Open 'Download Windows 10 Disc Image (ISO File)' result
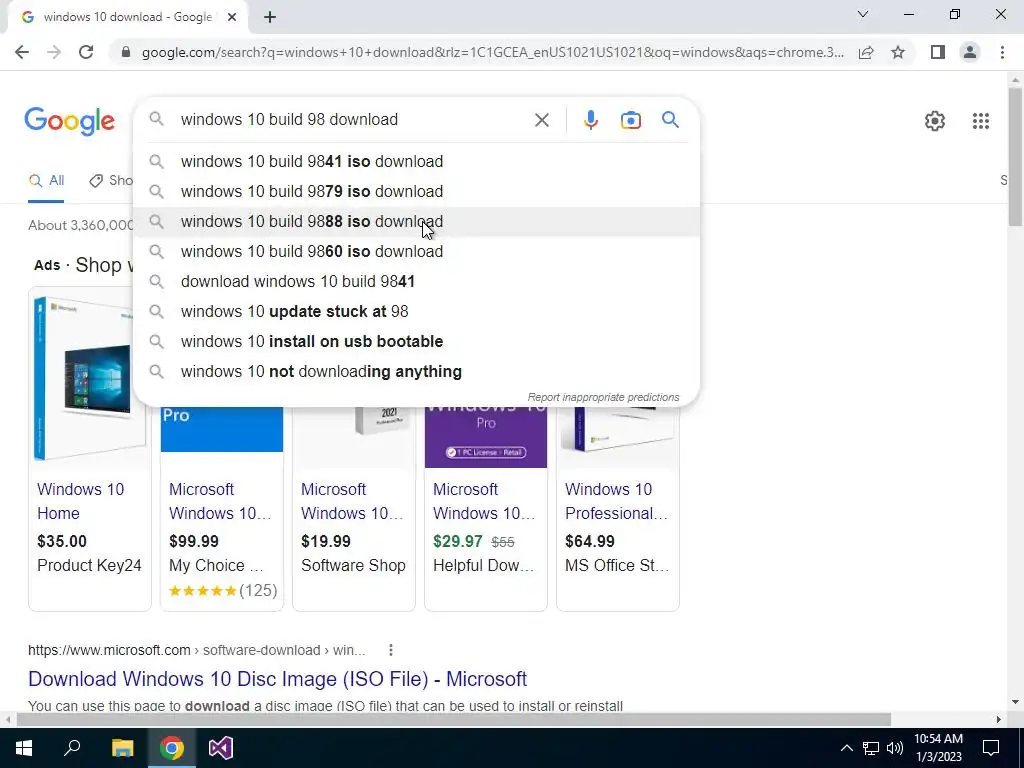 (278, 679)
